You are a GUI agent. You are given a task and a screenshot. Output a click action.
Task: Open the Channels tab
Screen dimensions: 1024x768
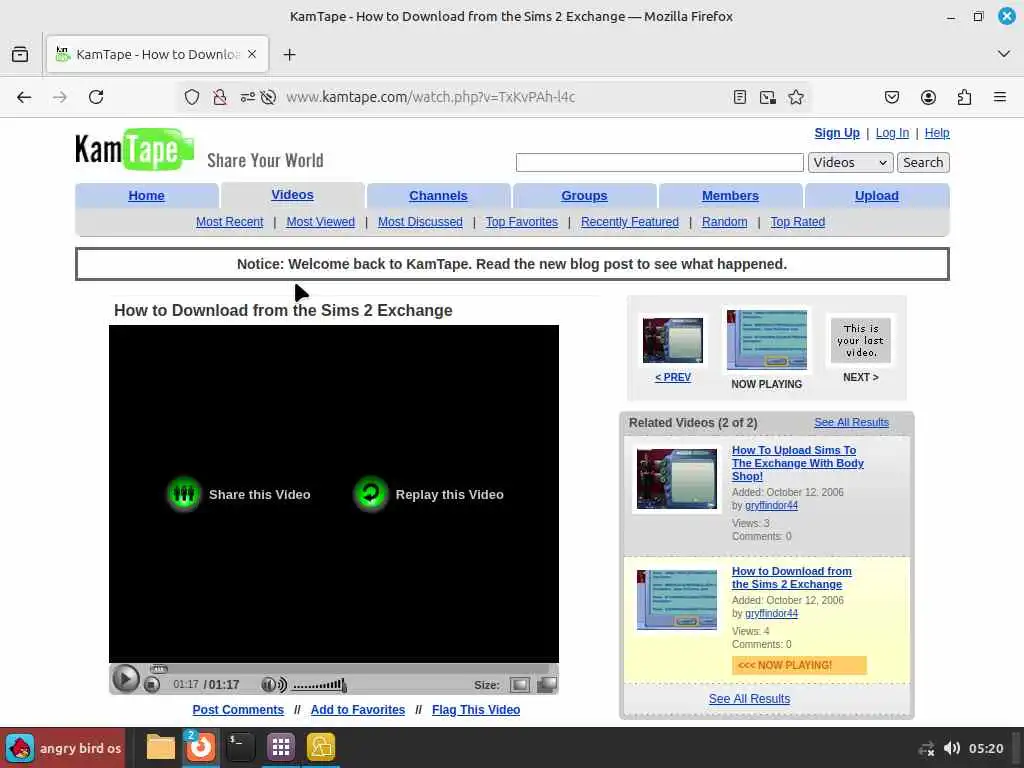point(438,196)
